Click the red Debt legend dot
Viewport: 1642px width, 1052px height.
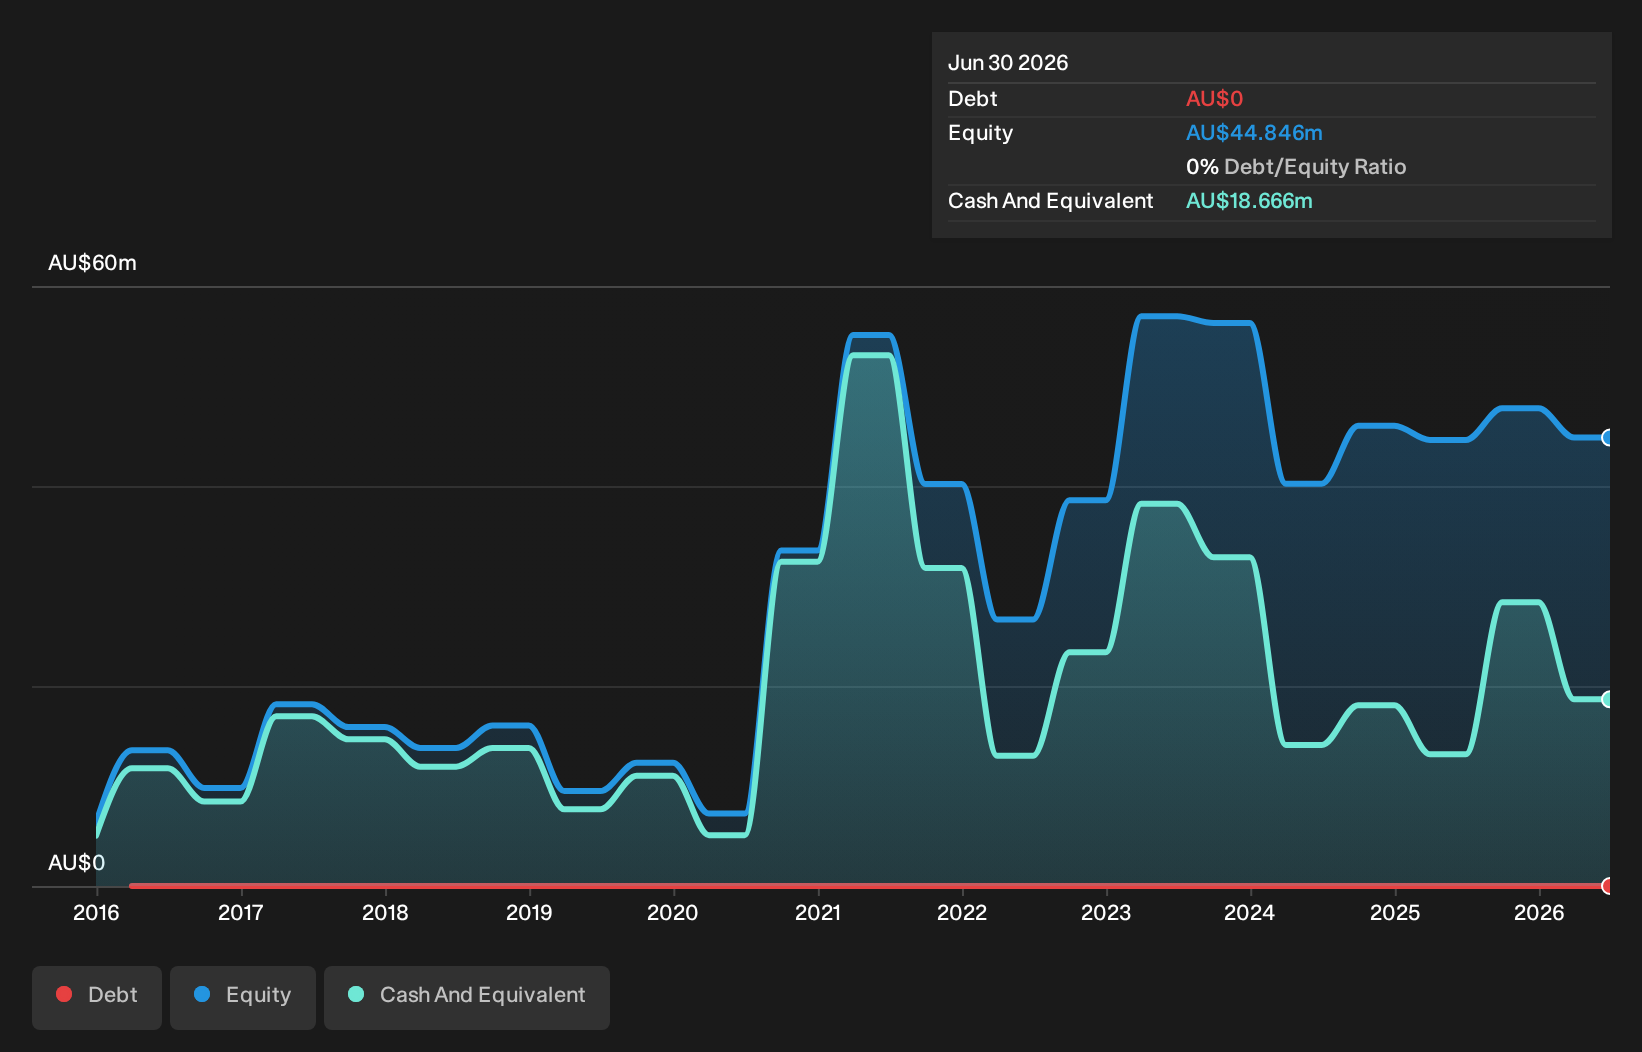pos(64,994)
